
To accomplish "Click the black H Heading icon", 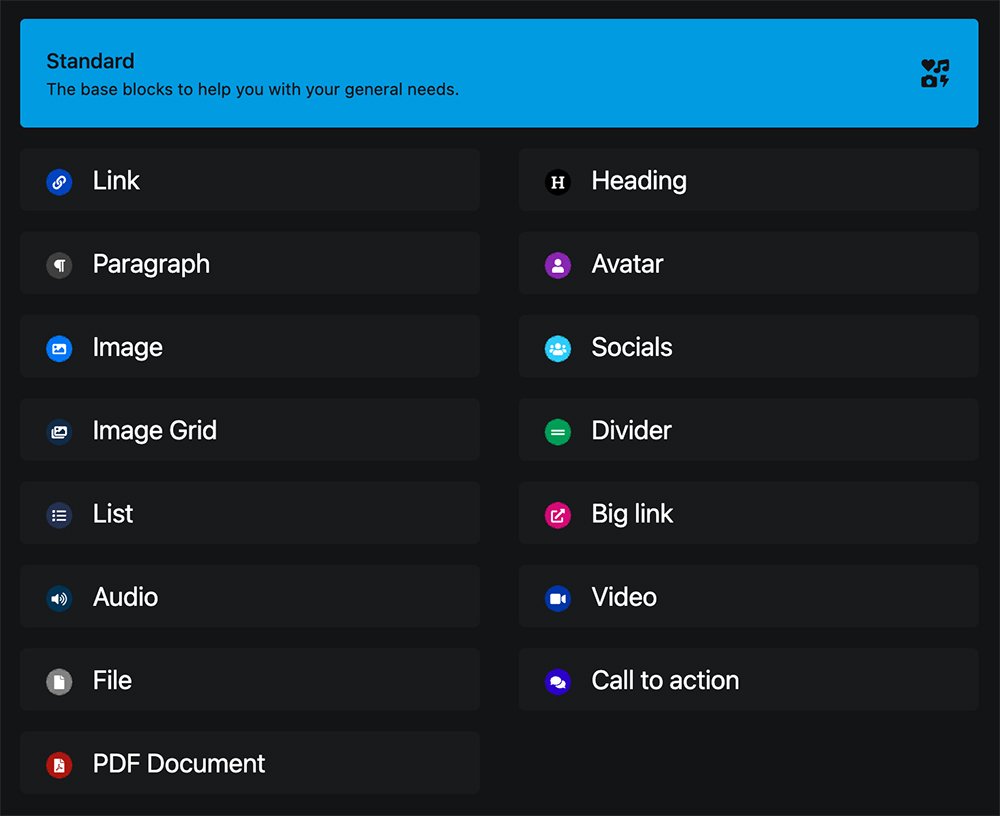I will click(558, 182).
